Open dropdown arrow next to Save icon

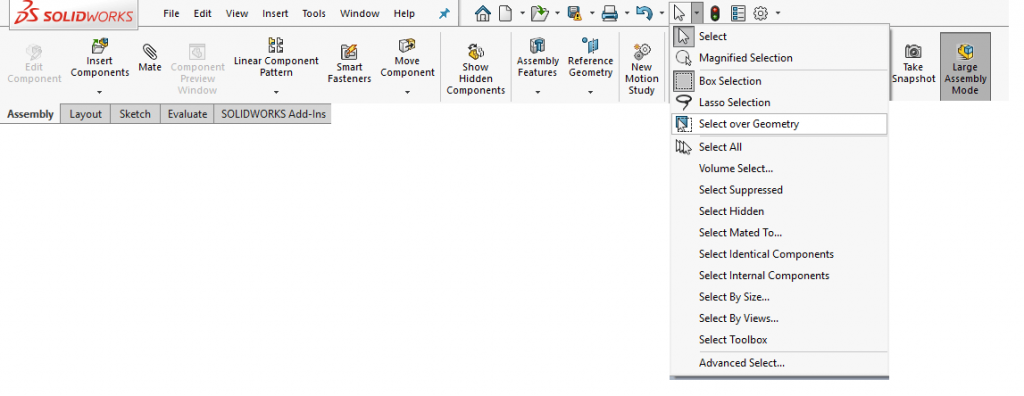pos(592,13)
